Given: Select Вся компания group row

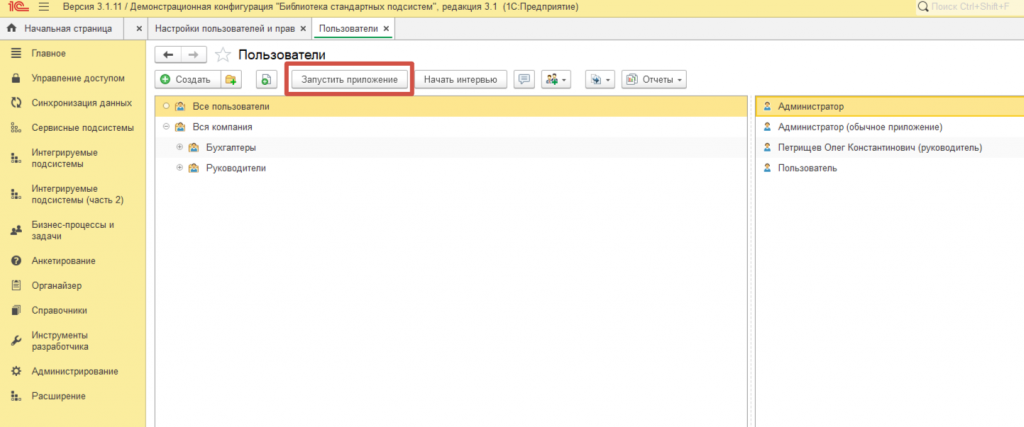Looking at the screenshot, I should 451,127.
